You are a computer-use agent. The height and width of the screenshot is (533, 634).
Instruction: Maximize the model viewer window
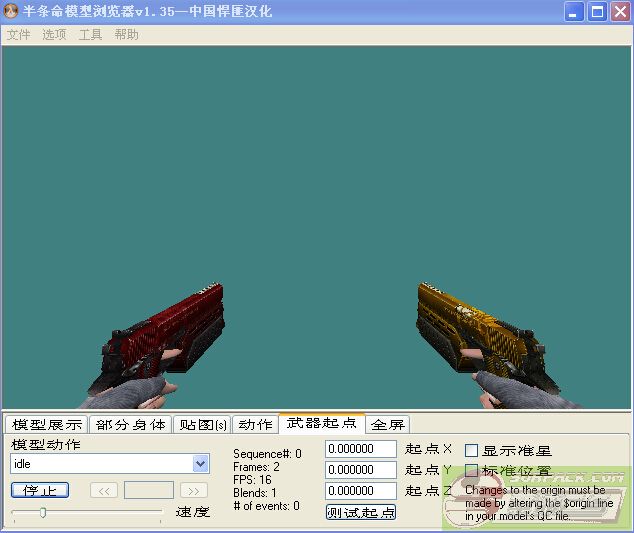tap(597, 12)
